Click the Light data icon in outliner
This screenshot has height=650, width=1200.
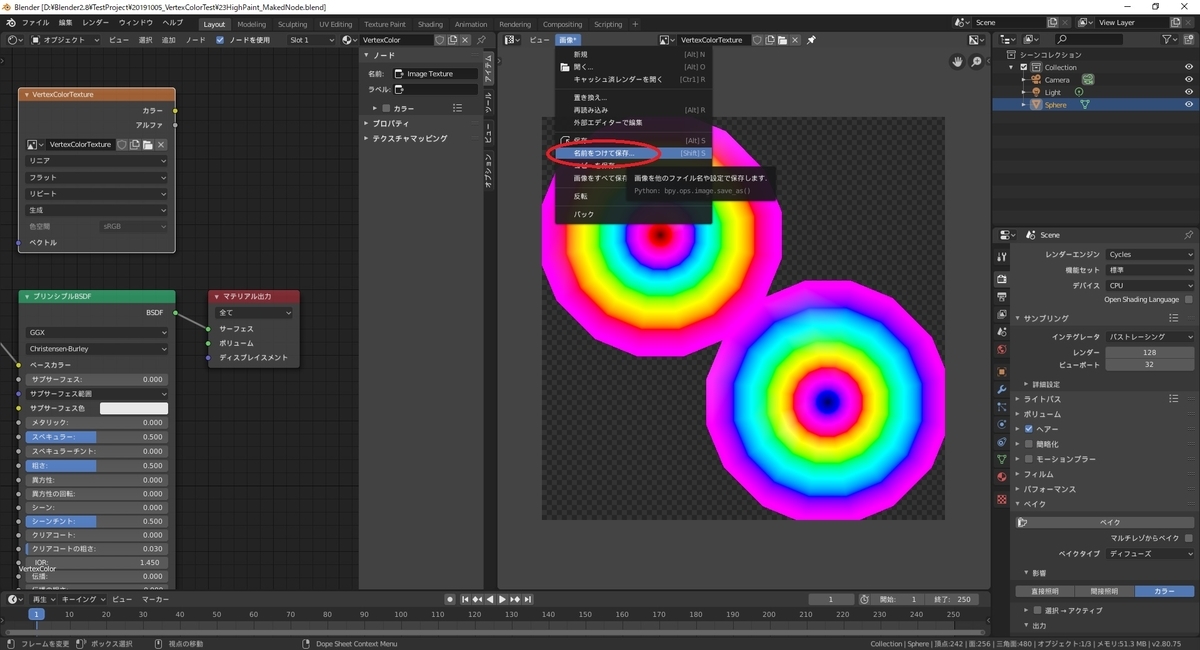pyautogui.click(x=1079, y=92)
